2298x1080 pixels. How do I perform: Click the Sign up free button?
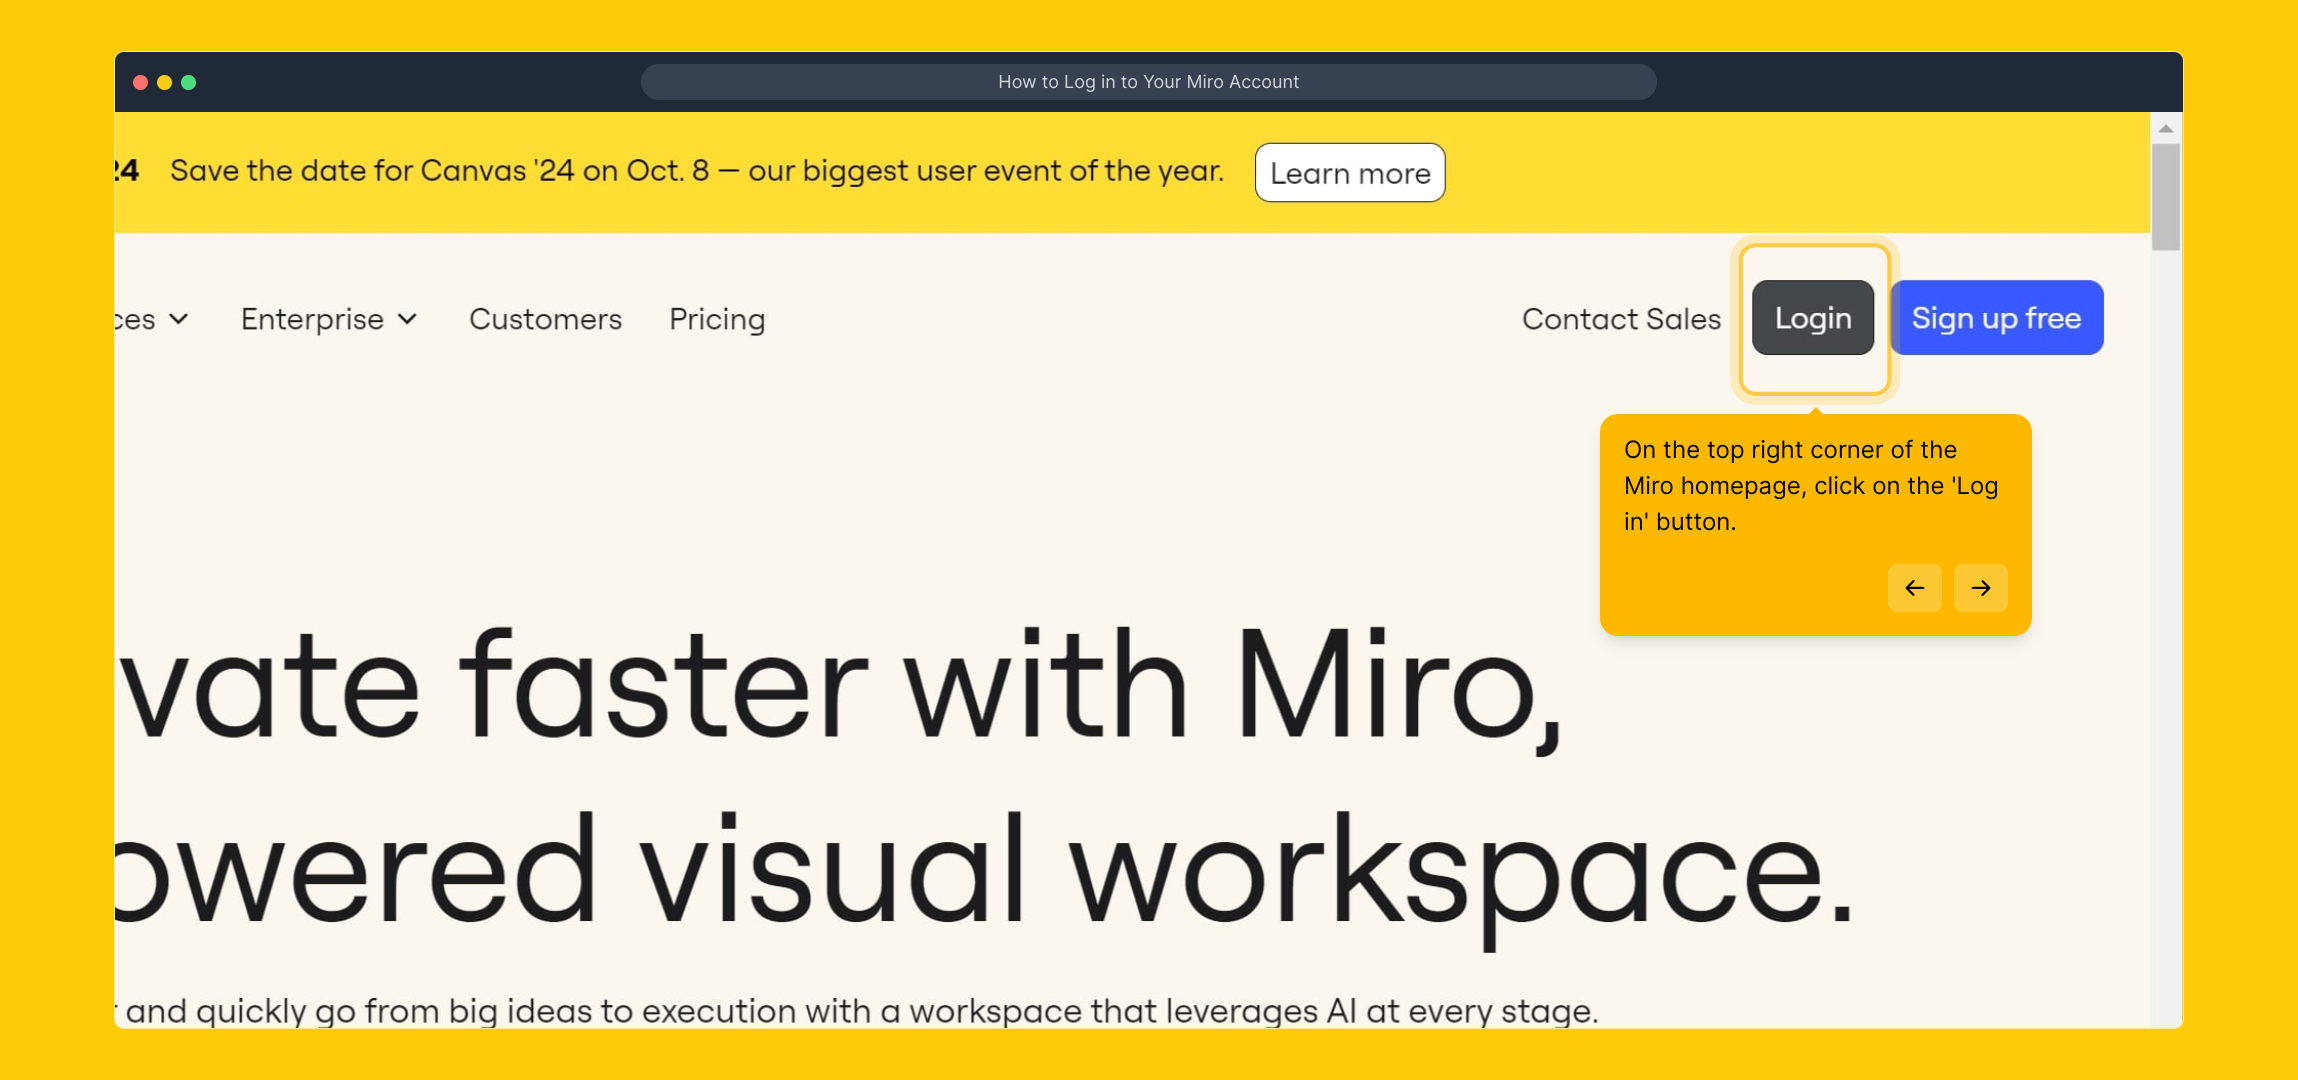point(1996,318)
